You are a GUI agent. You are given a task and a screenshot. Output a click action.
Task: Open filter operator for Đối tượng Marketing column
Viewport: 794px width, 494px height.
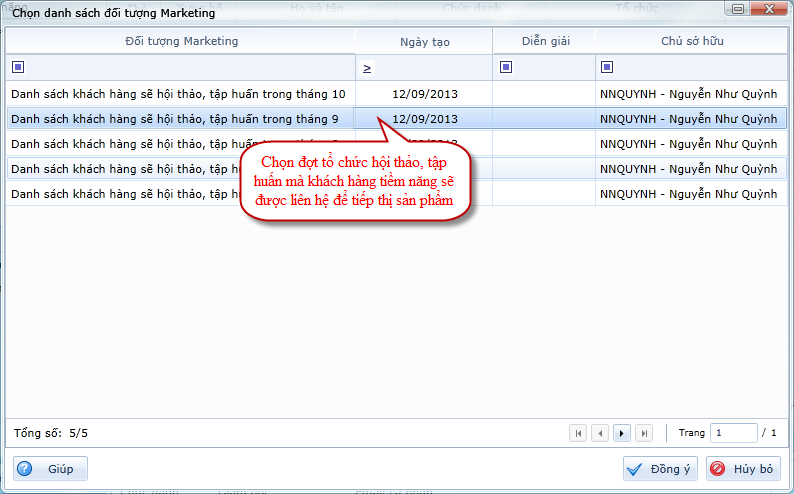[18, 67]
